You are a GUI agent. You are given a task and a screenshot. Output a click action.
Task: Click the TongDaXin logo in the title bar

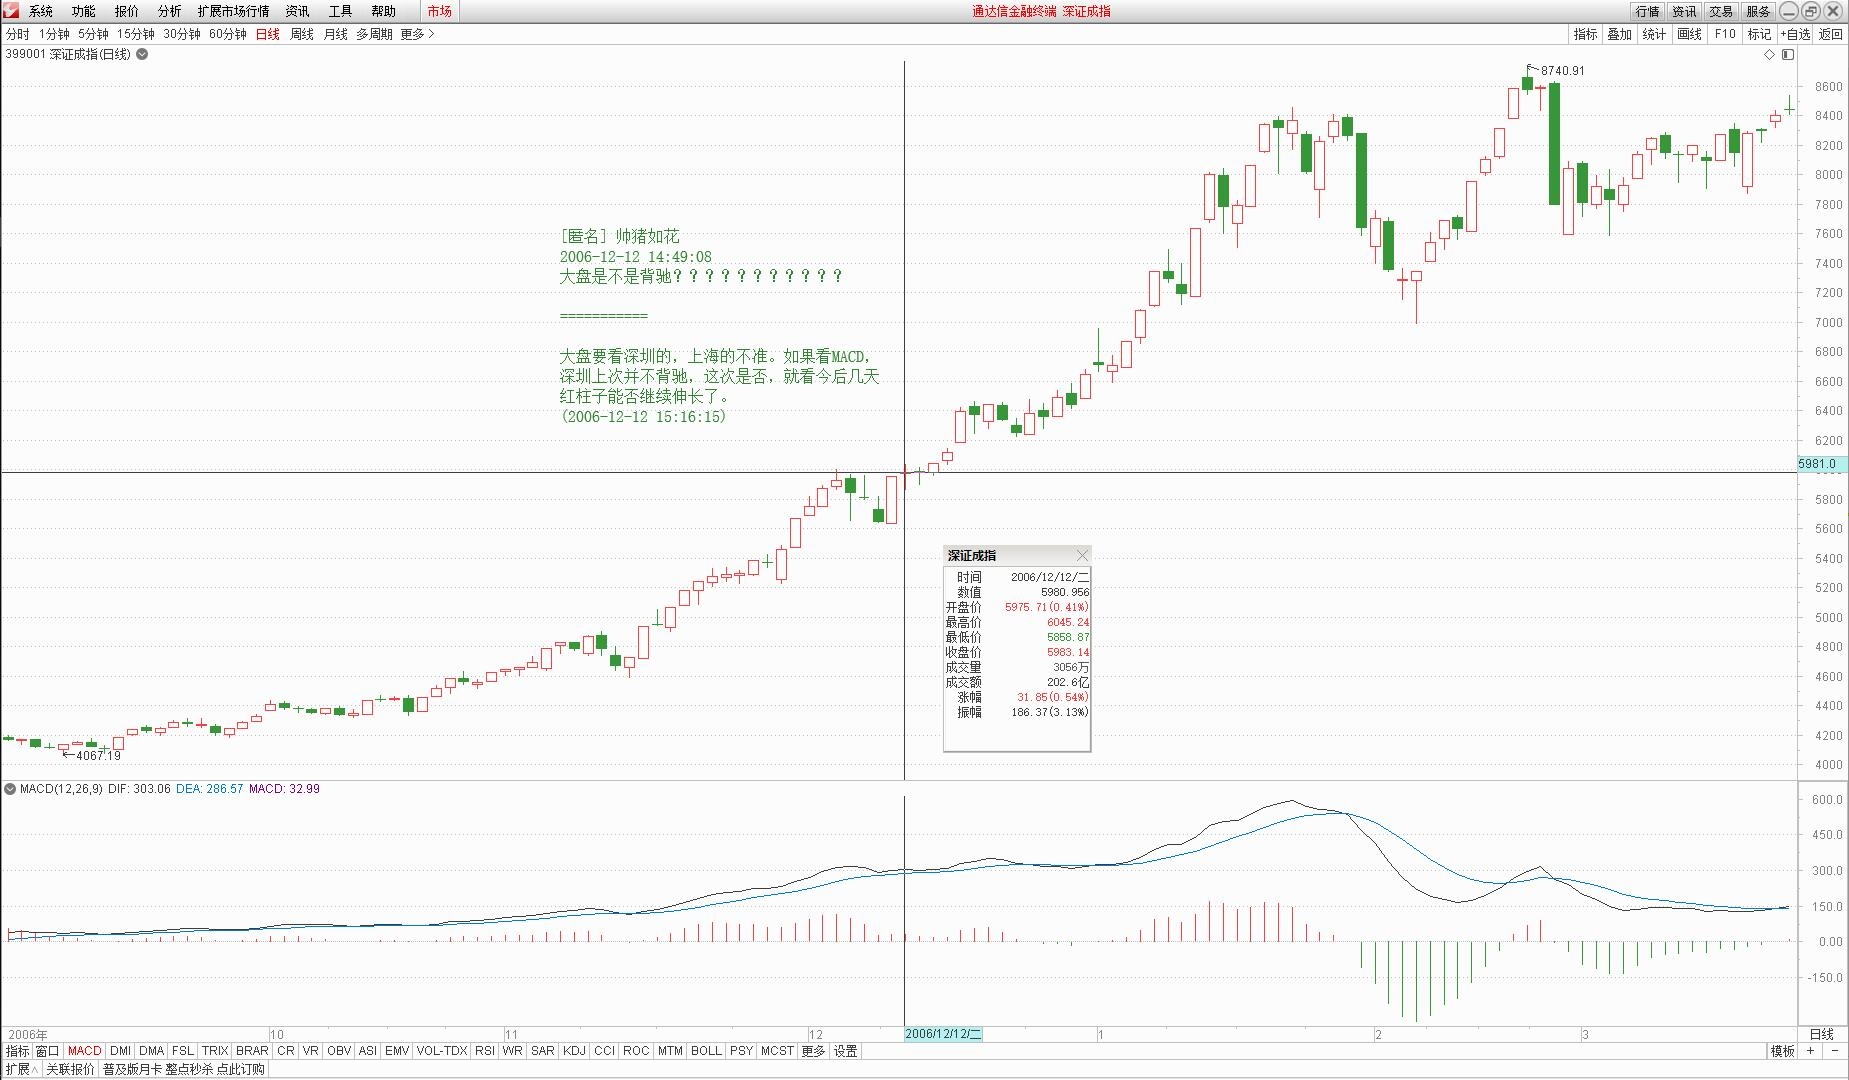click(x=10, y=11)
